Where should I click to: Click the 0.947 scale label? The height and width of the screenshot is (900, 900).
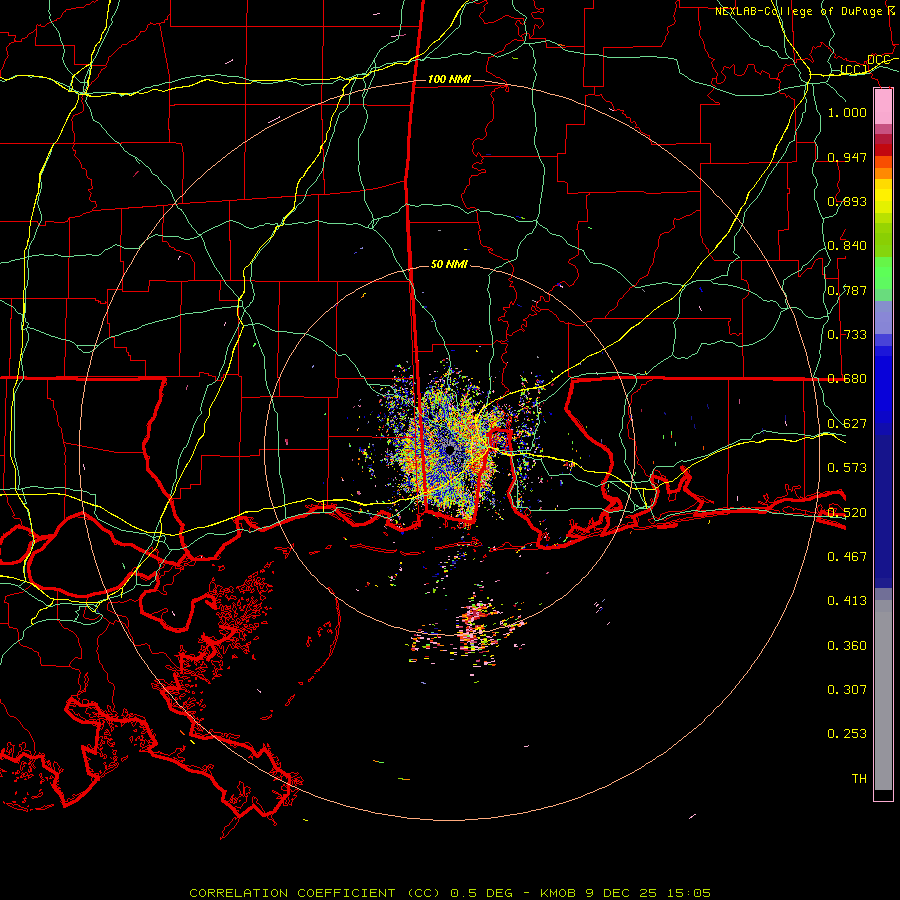point(847,157)
